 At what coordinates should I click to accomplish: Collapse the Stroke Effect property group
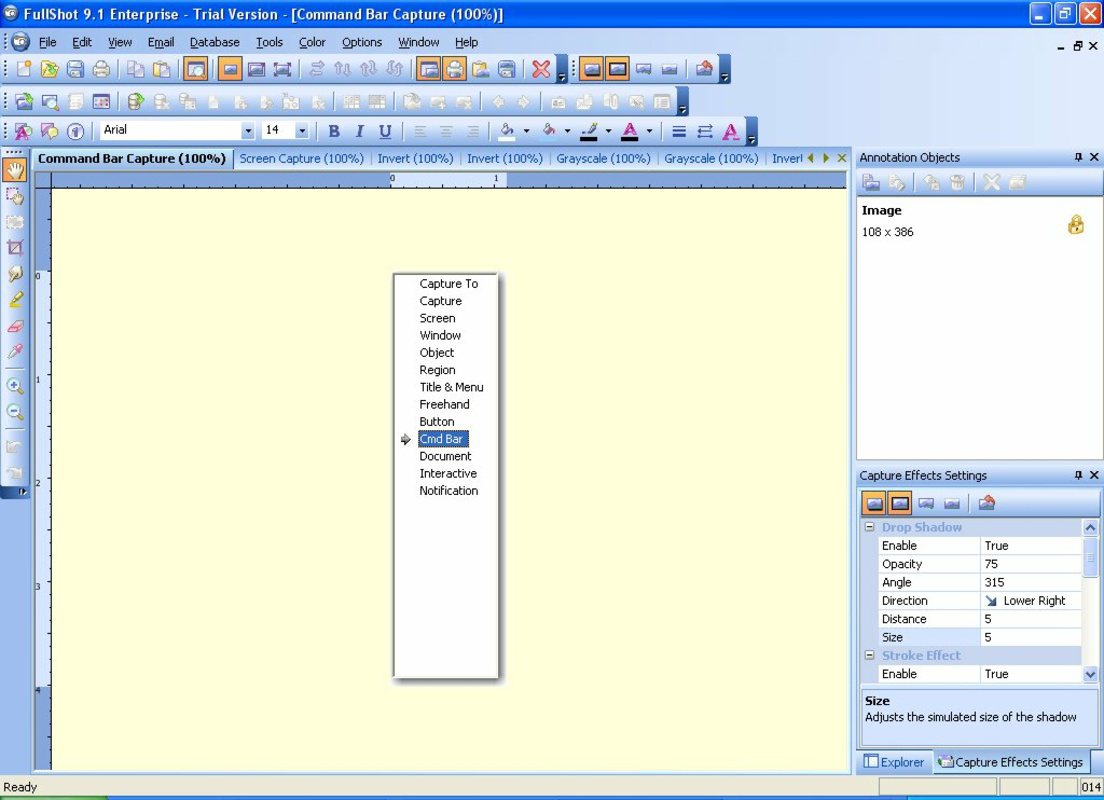(x=870, y=655)
